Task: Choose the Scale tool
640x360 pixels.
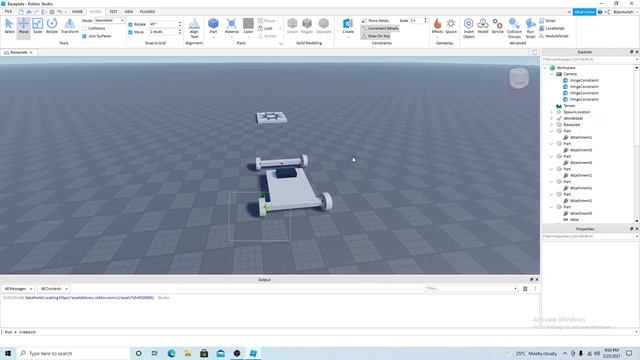Action: tap(38, 27)
